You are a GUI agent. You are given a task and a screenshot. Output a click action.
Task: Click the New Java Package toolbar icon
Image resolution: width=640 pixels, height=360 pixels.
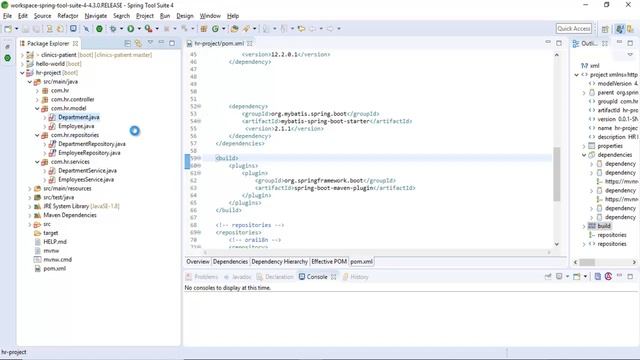204,29
